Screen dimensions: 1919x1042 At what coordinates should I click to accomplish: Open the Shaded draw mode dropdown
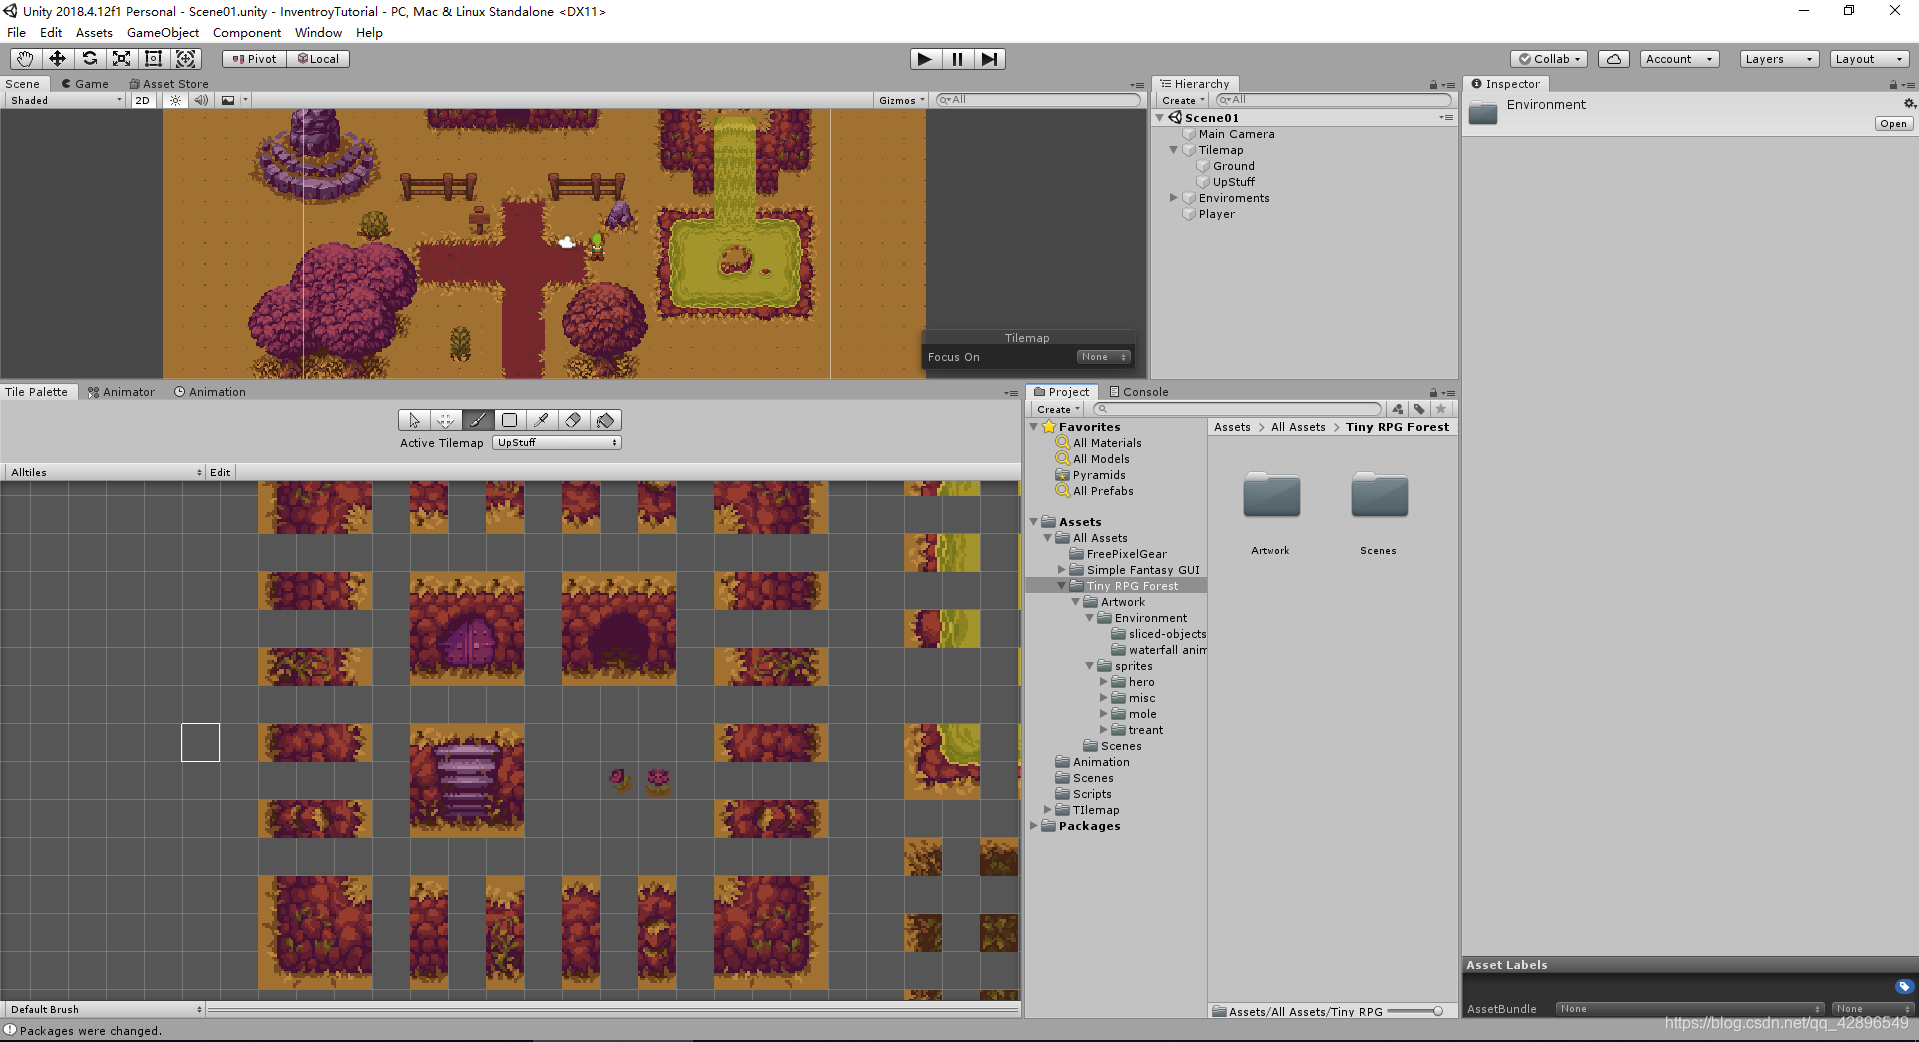click(x=63, y=100)
